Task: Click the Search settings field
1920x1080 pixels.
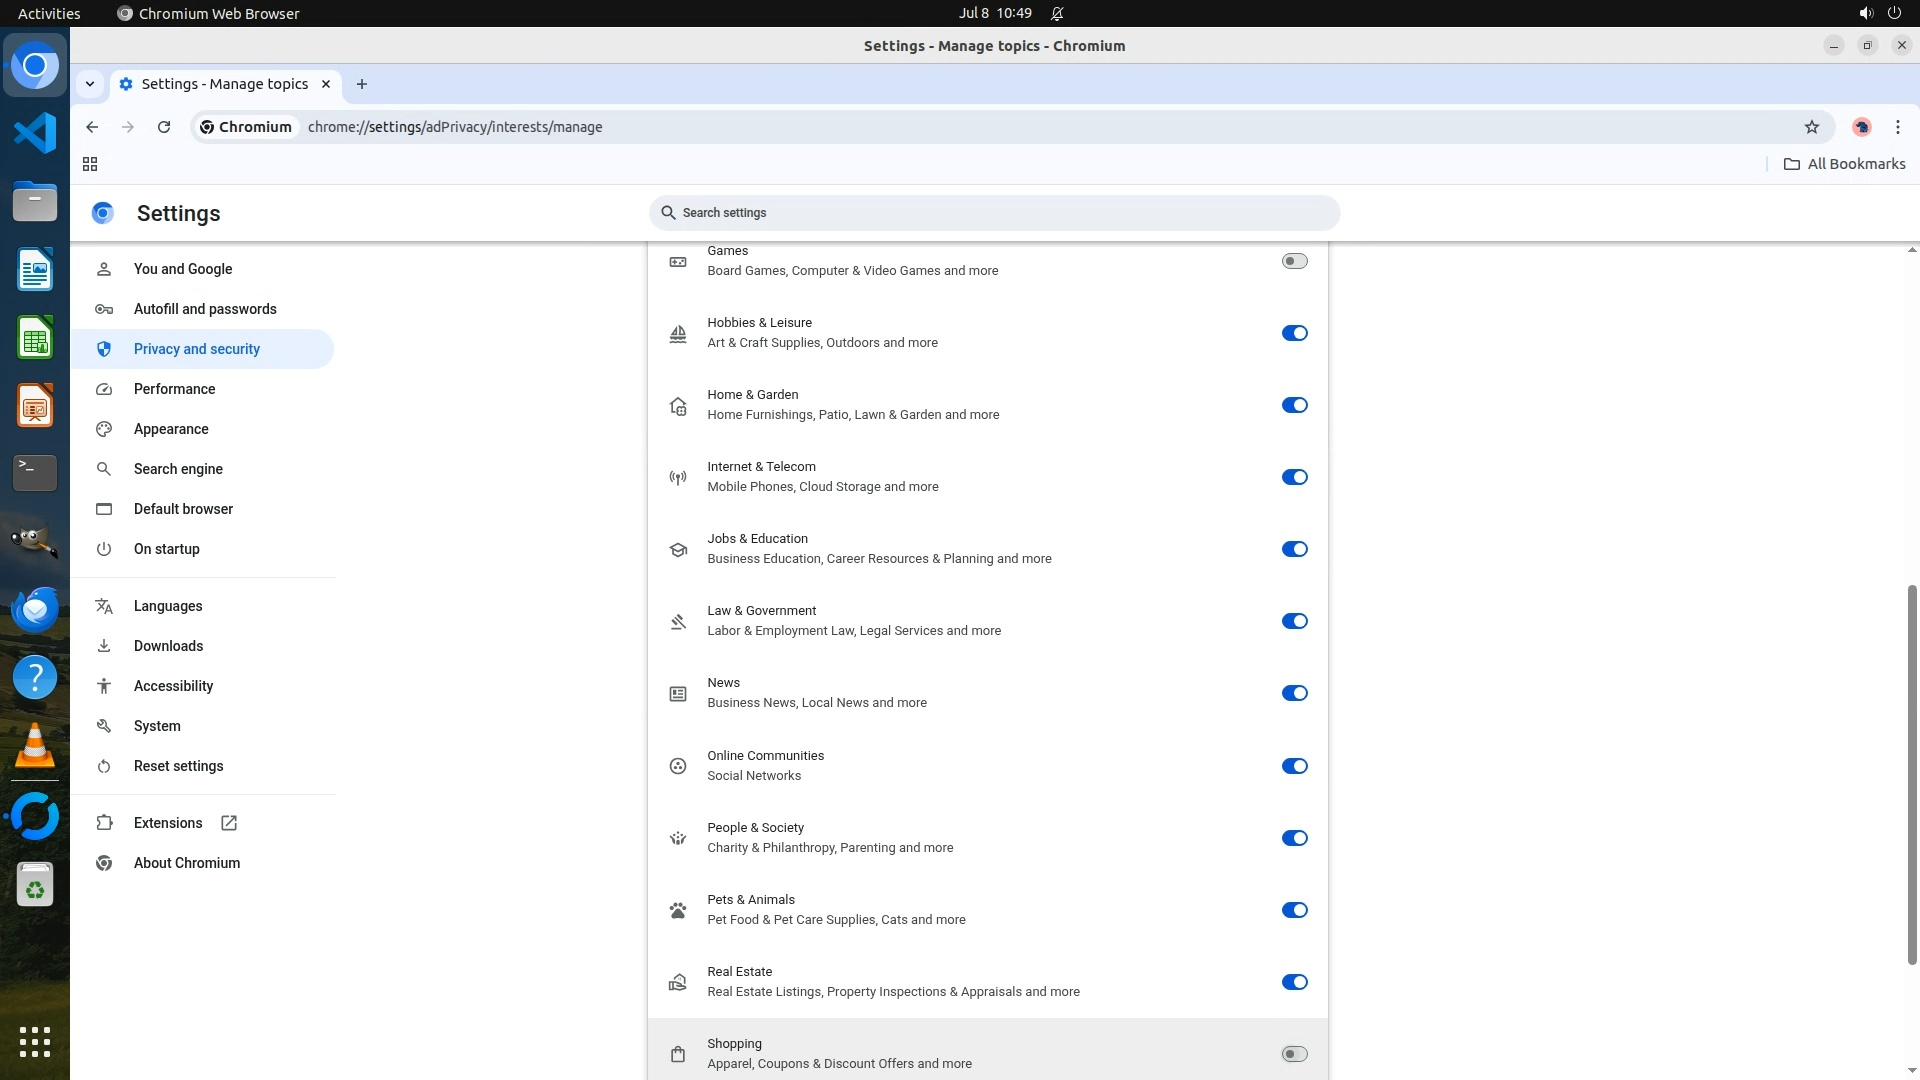Action: [x=994, y=213]
